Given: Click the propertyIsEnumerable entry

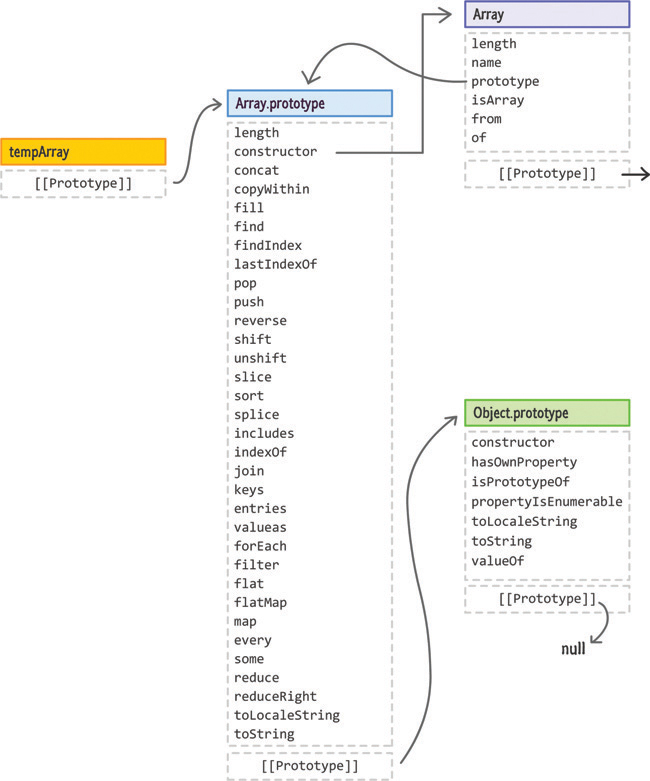Looking at the screenshot, I should [x=547, y=502].
